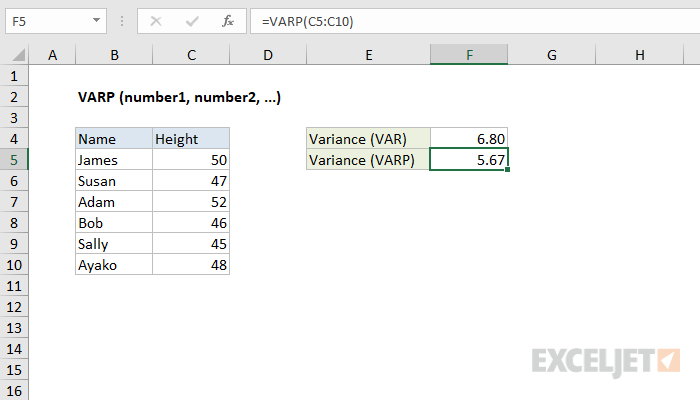
Task: Select row 3 header
Action: [14, 118]
